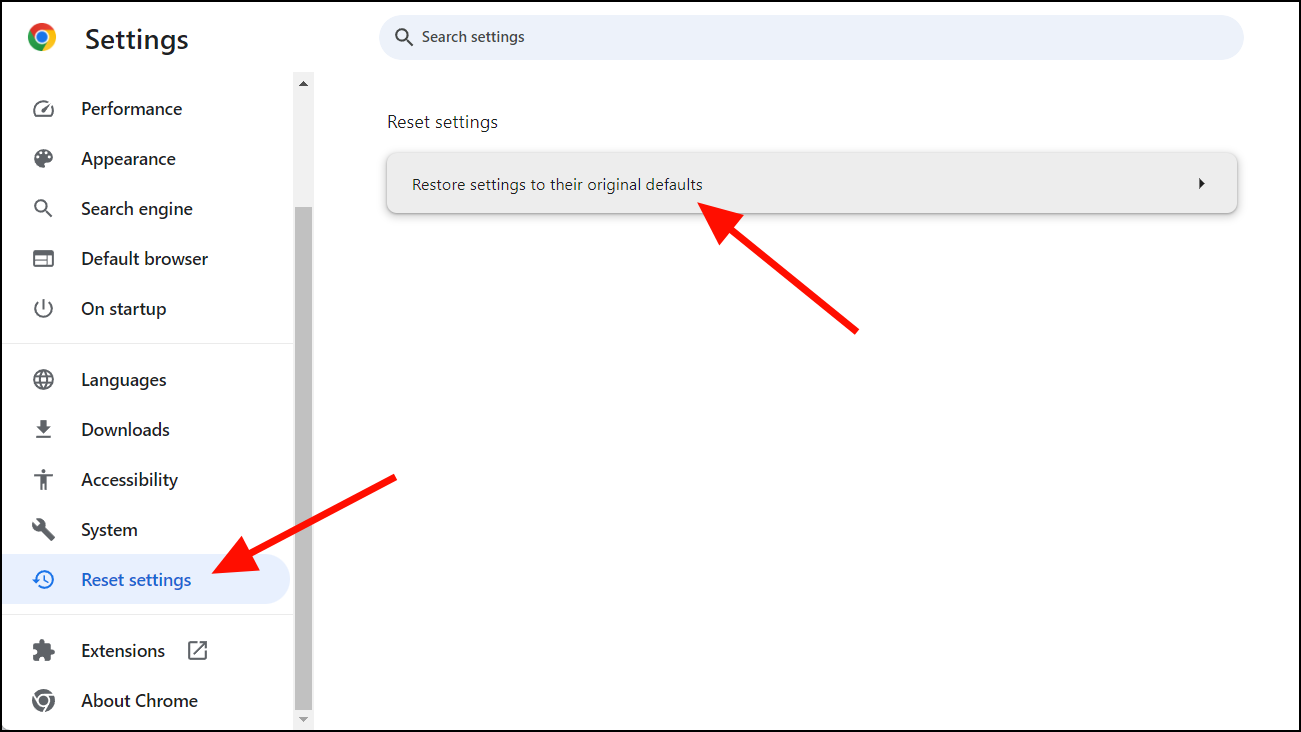
Task: Open the Reset settings sidebar entry
Action: (x=136, y=579)
